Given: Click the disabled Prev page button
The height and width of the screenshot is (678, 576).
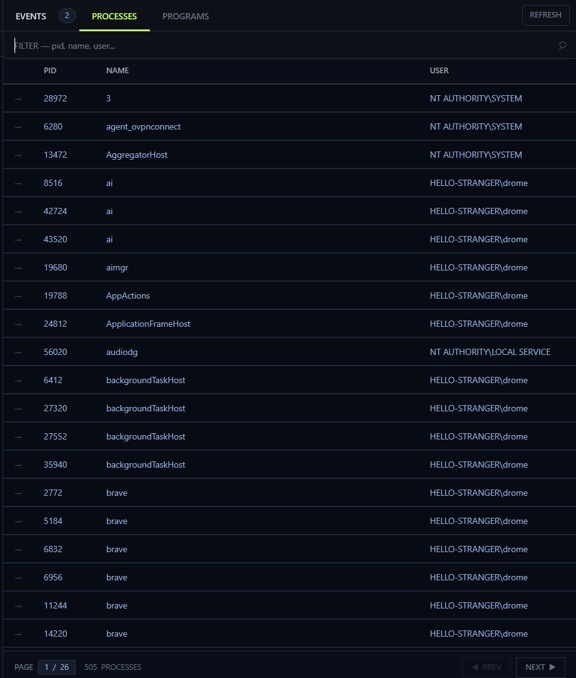Looking at the screenshot, I should (486, 667).
